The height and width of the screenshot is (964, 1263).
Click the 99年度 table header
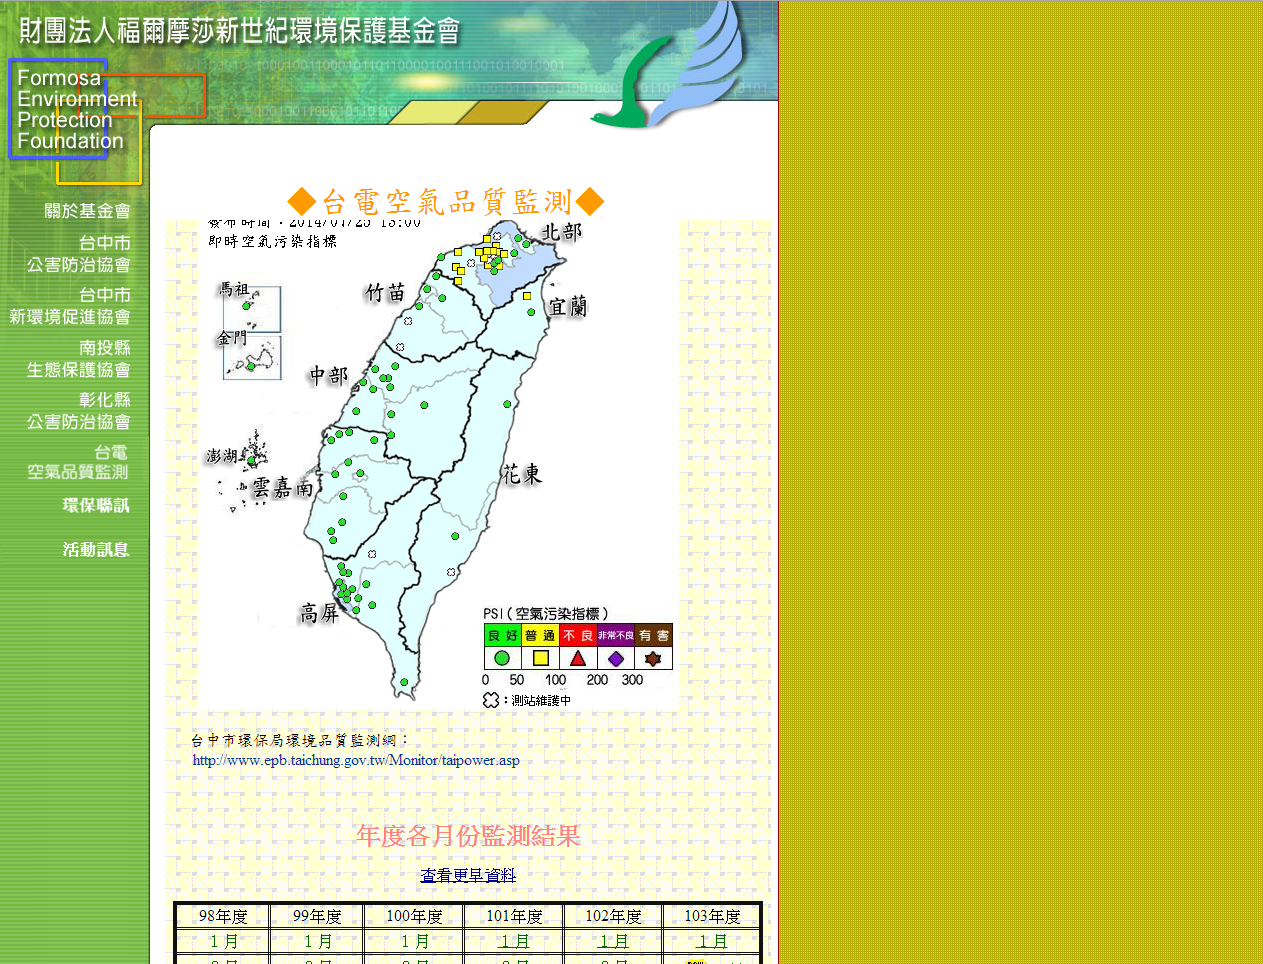click(317, 916)
